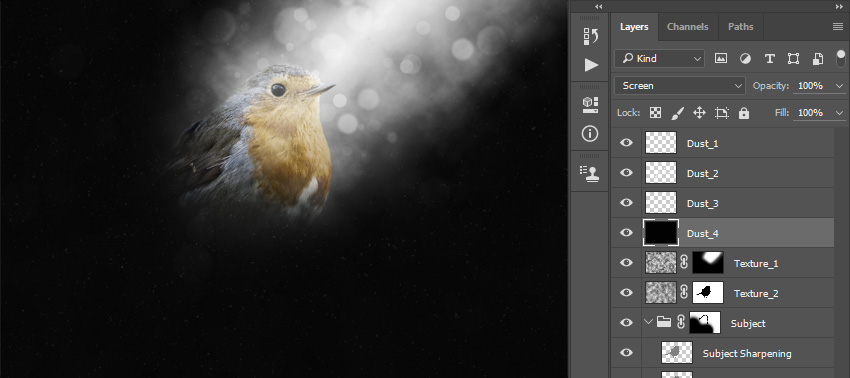
Task: Select the Texture_1 layer thumbnail
Action: pos(661,262)
